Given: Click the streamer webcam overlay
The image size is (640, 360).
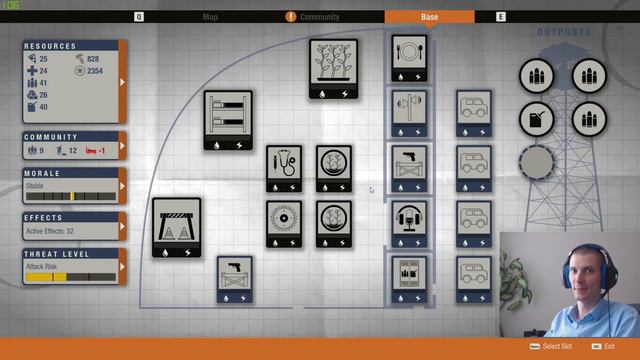Looking at the screenshot, I should point(570,284).
